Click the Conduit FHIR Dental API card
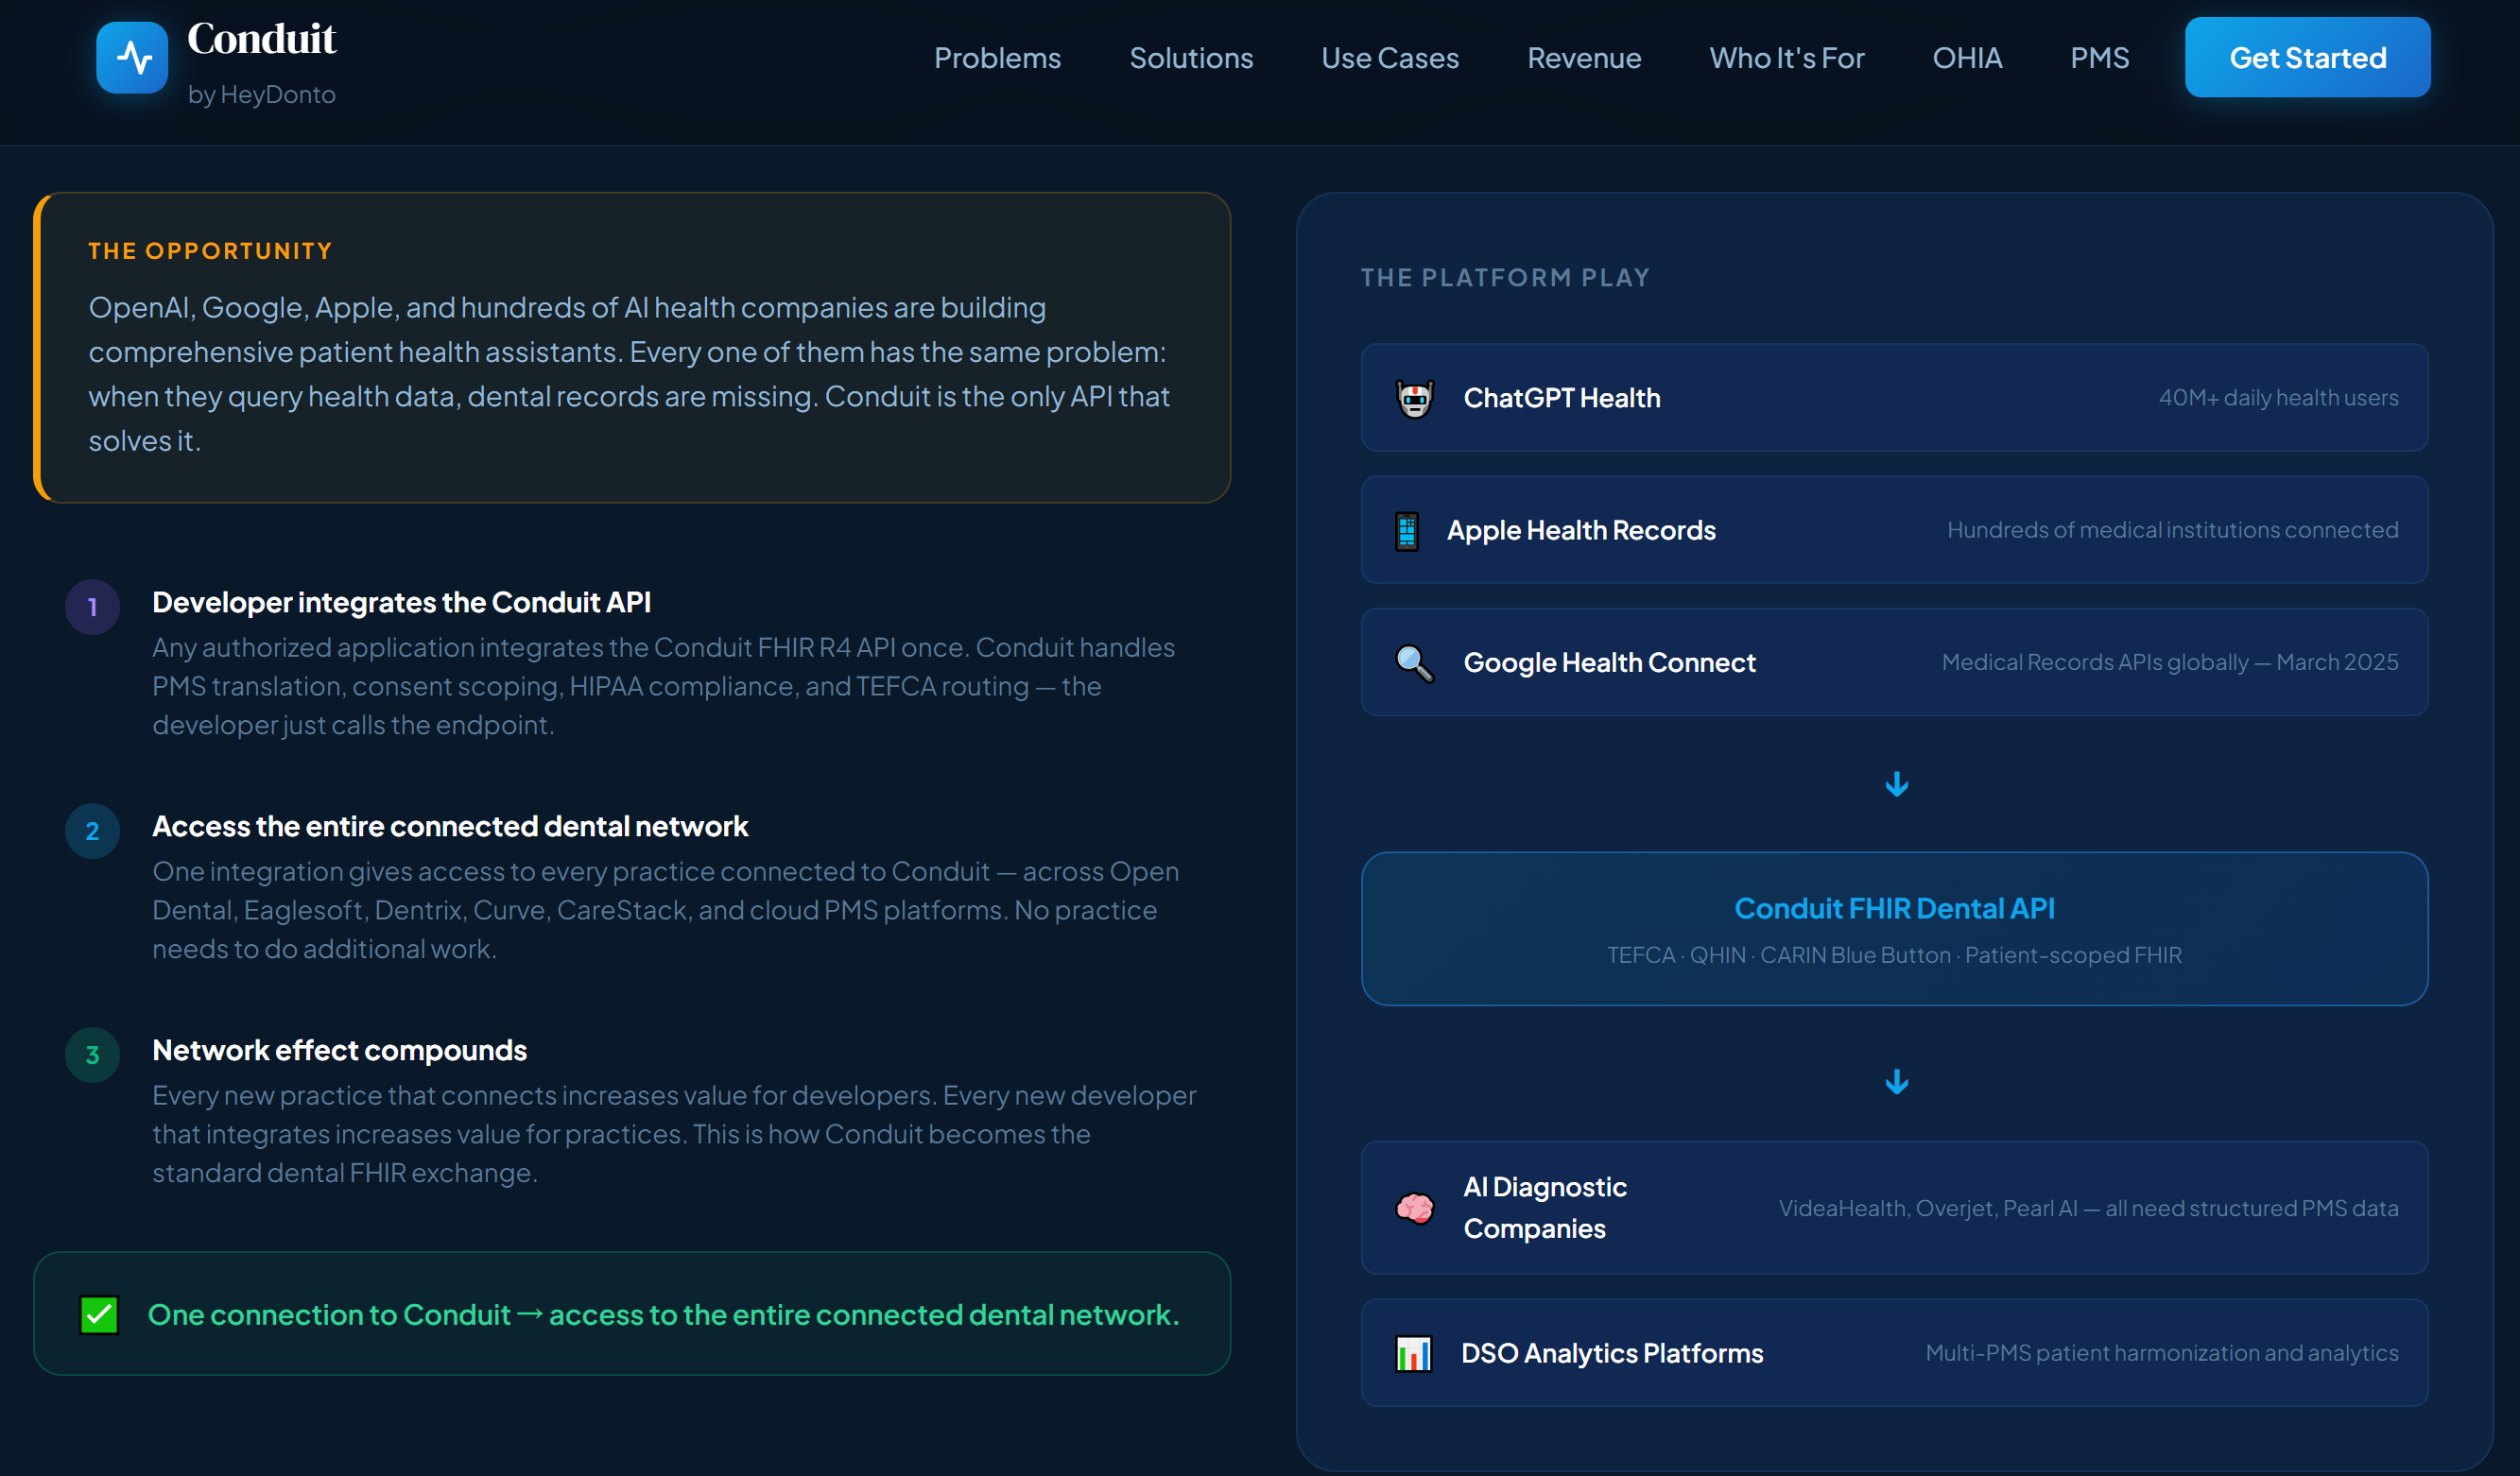This screenshot has height=1476, width=2520. point(1894,928)
